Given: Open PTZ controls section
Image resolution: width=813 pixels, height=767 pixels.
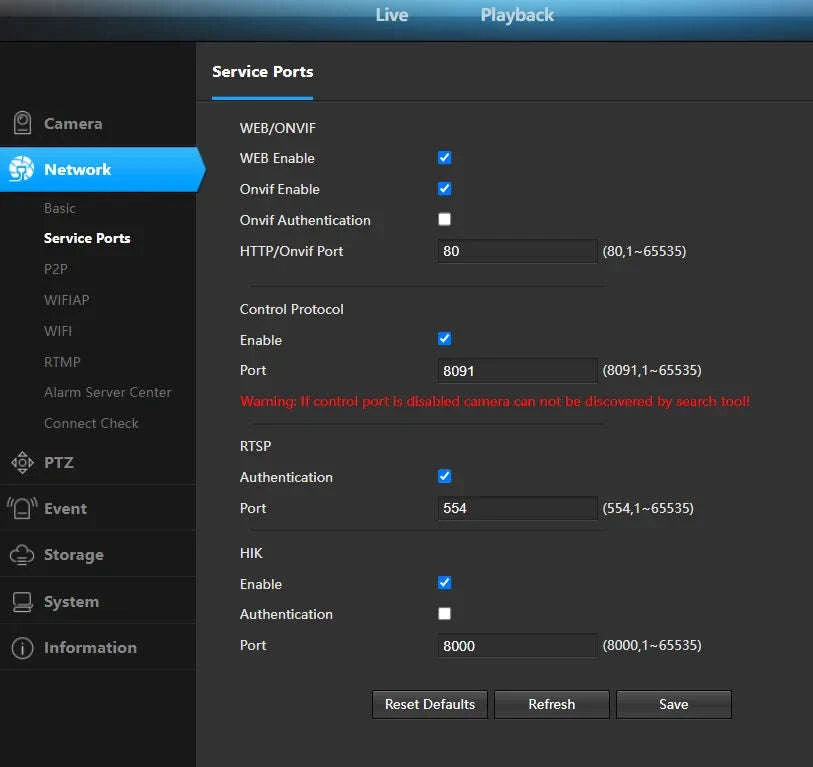Looking at the screenshot, I should [x=22, y=462].
